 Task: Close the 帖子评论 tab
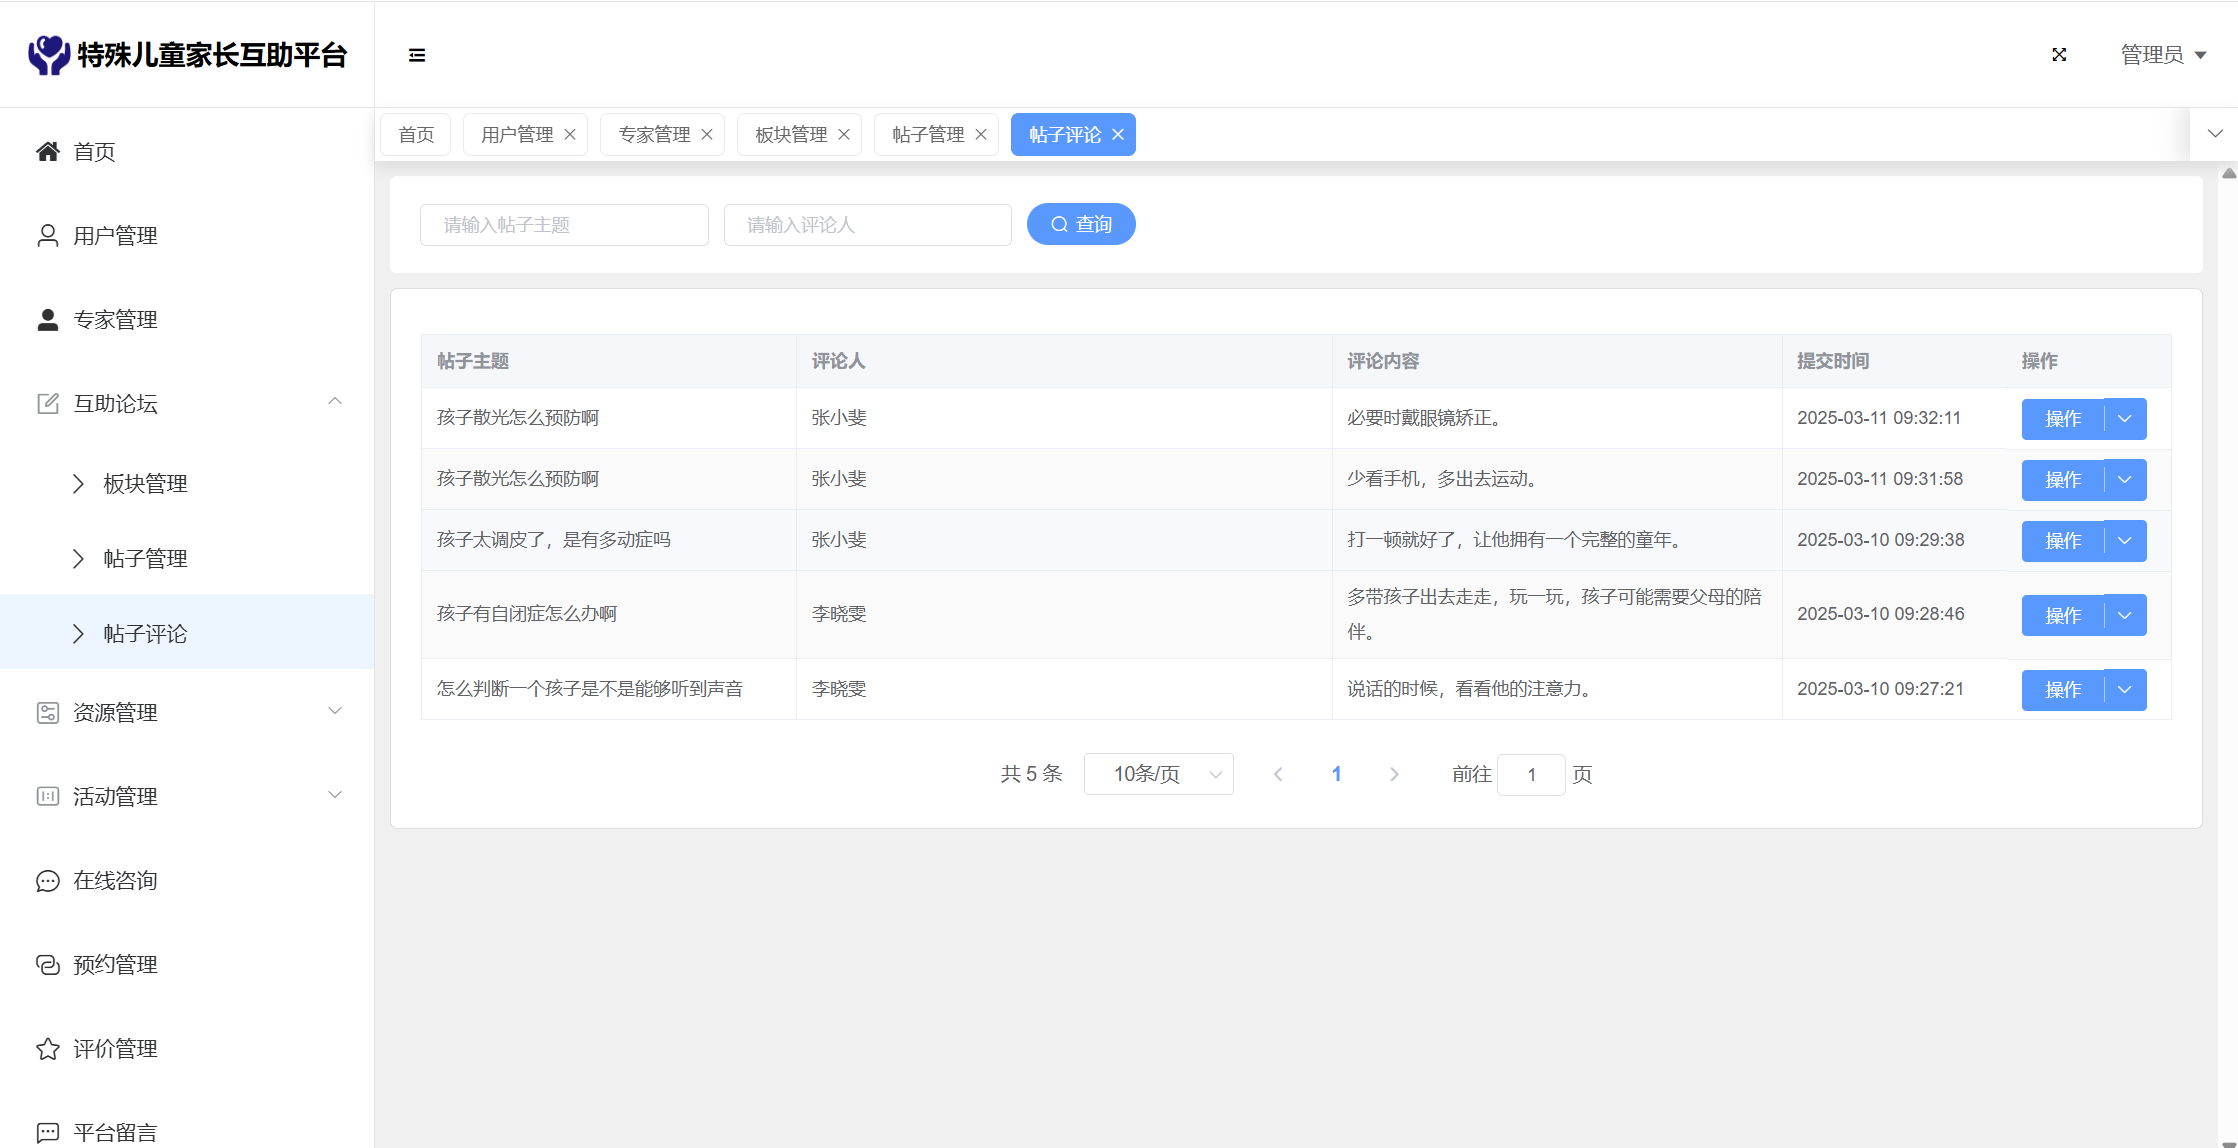coord(1118,135)
